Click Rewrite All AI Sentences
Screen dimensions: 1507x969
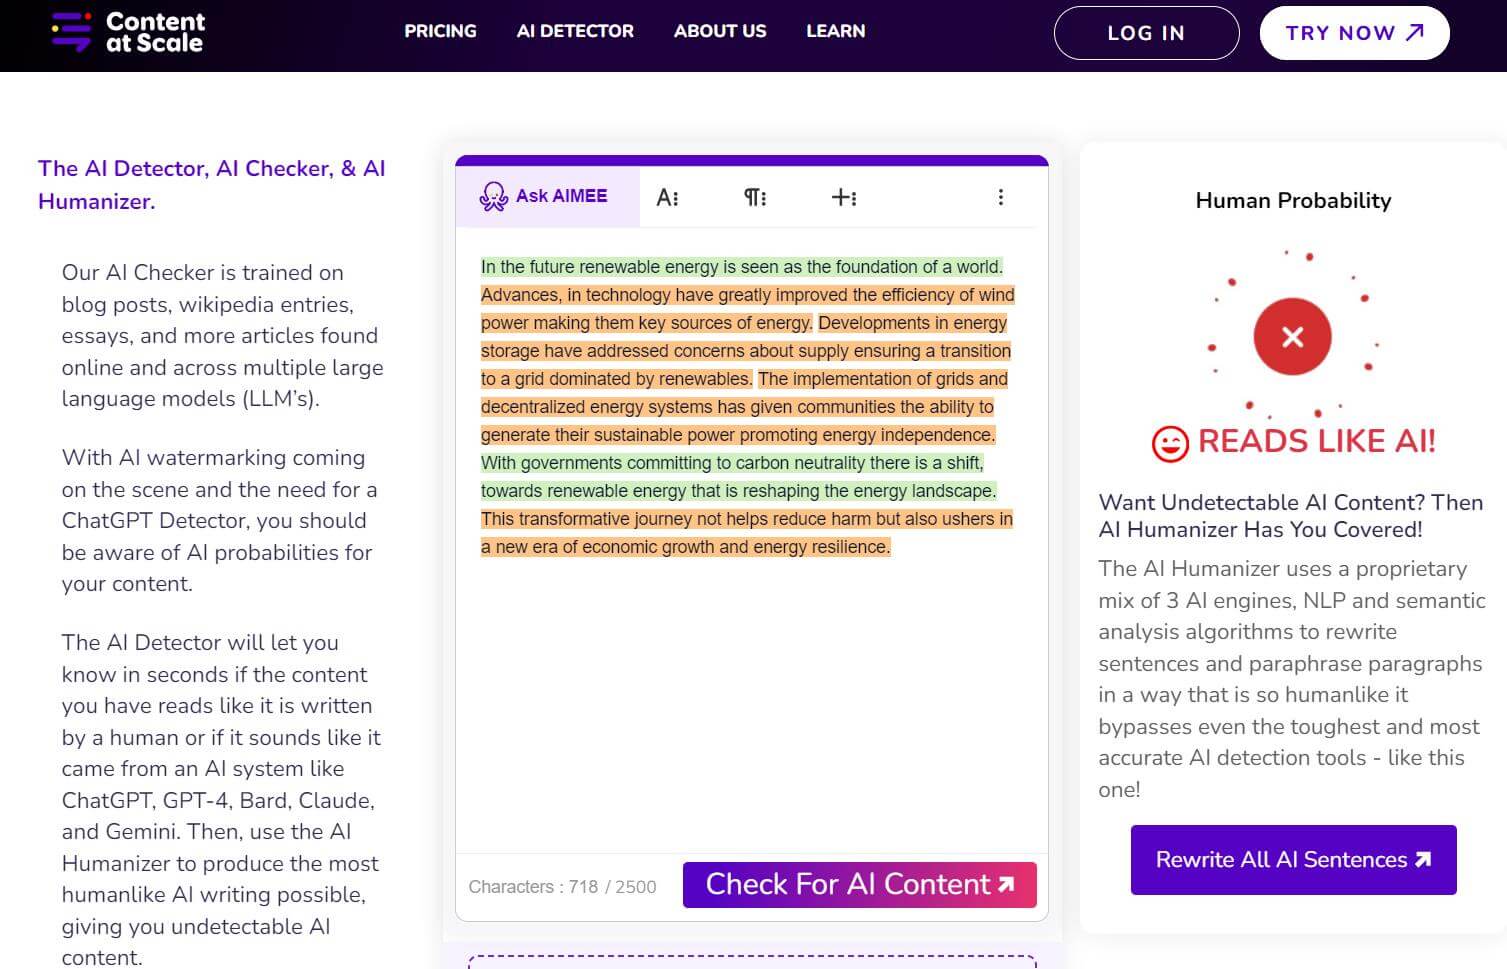tap(1292, 859)
